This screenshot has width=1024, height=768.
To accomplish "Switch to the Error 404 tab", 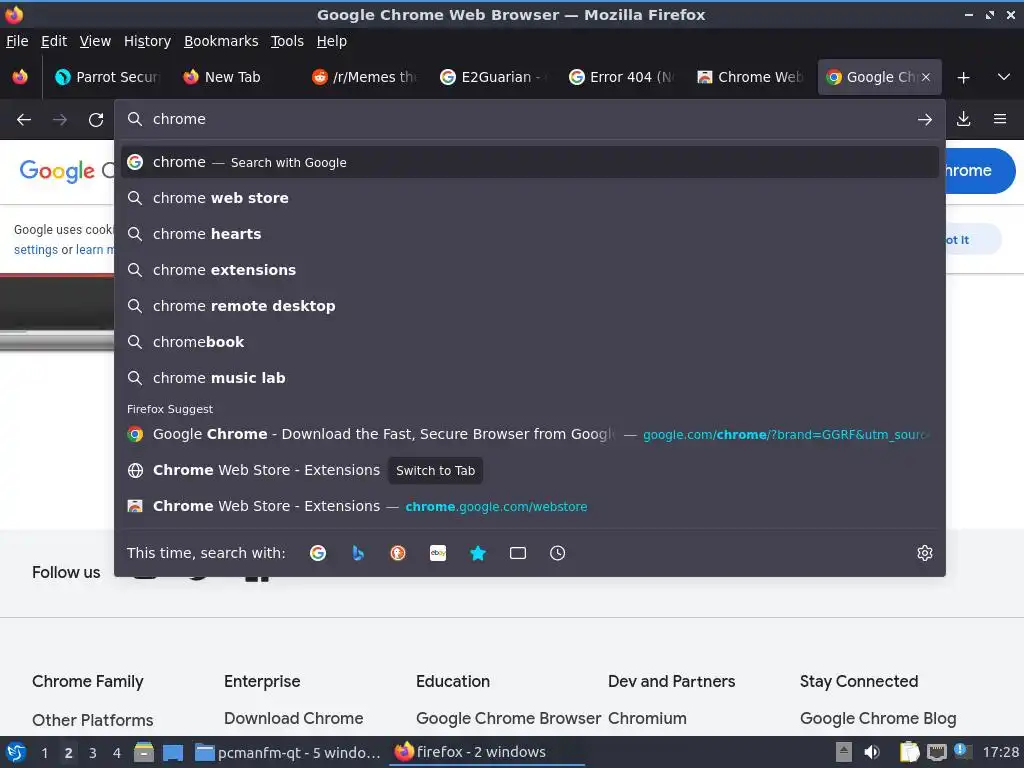I will 620,77.
